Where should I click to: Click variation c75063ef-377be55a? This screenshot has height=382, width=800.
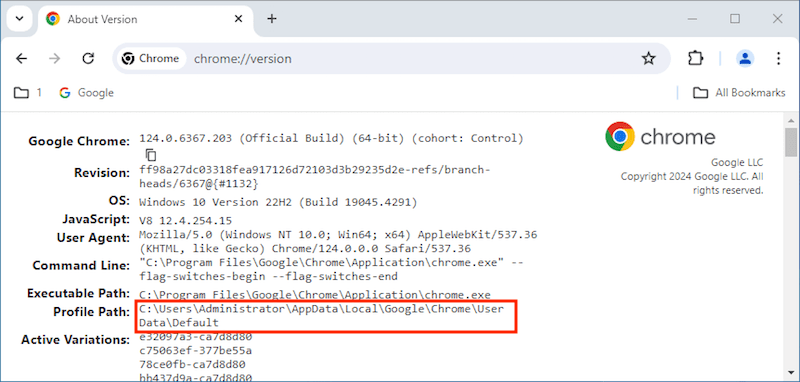point(195,350)
